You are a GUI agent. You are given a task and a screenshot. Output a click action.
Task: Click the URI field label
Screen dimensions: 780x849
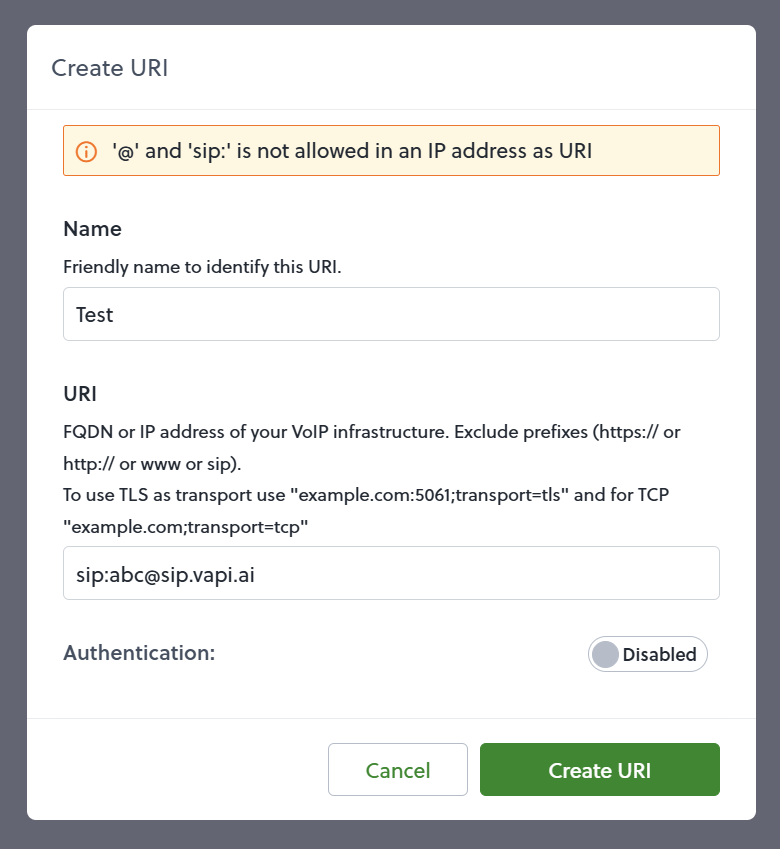point(80,394)
